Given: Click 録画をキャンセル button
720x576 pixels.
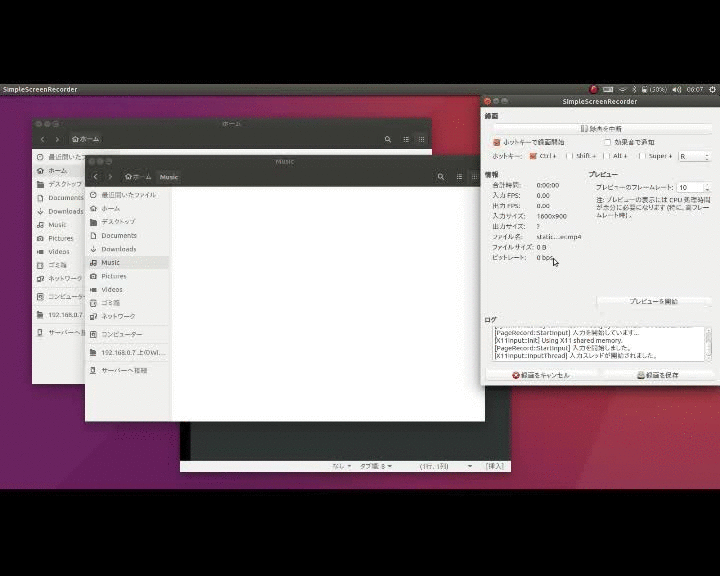Looking at the screenshot, I should 541,375.
